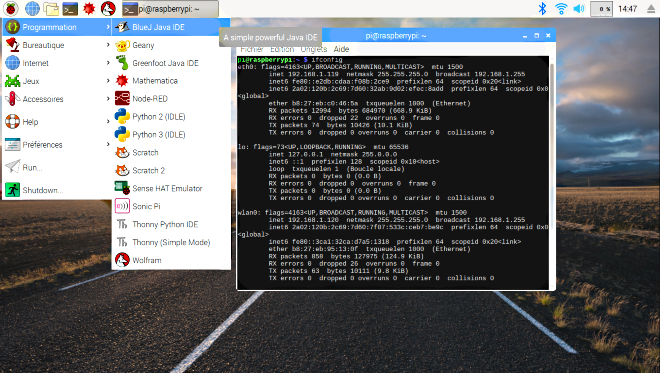This screenshot has height=373, width=660.
Task: Launch Python 3 (IDLE)
Action: click(x=171, y=135)
